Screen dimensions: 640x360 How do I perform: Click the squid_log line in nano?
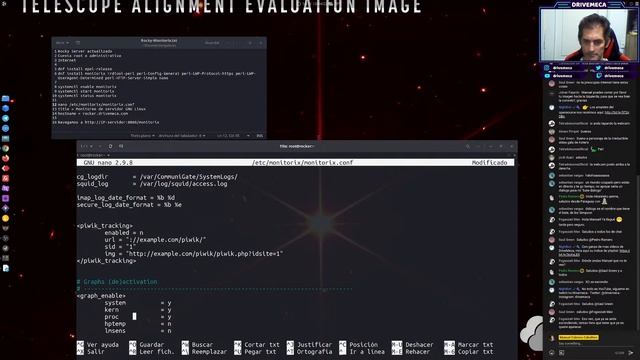[152, 184]
